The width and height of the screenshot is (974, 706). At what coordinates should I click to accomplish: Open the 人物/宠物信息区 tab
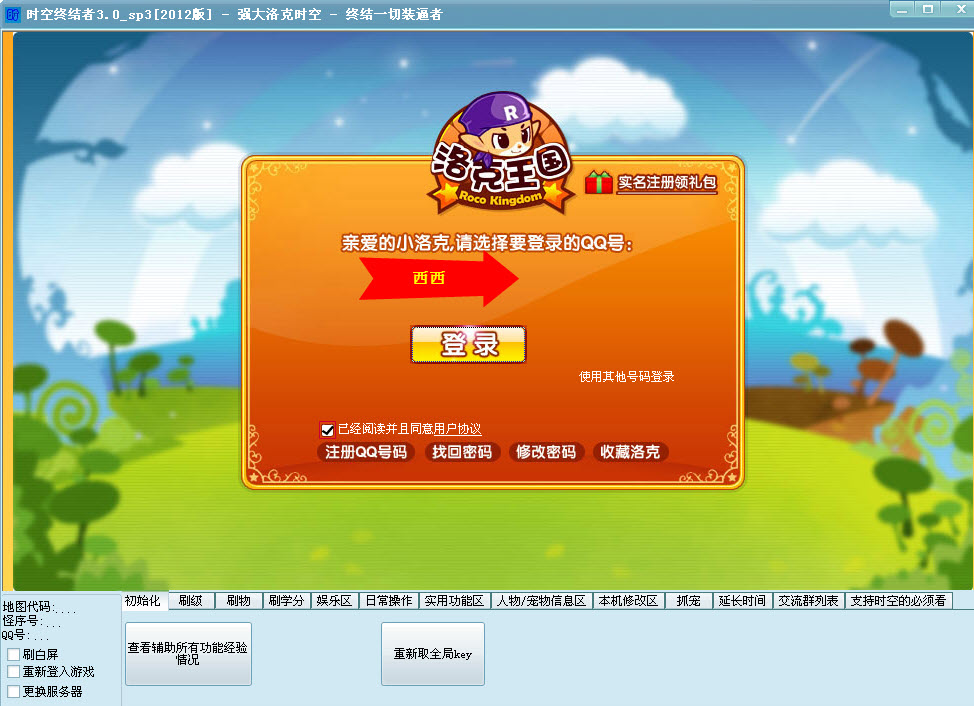pyautogui.click(x=541, y=600)
